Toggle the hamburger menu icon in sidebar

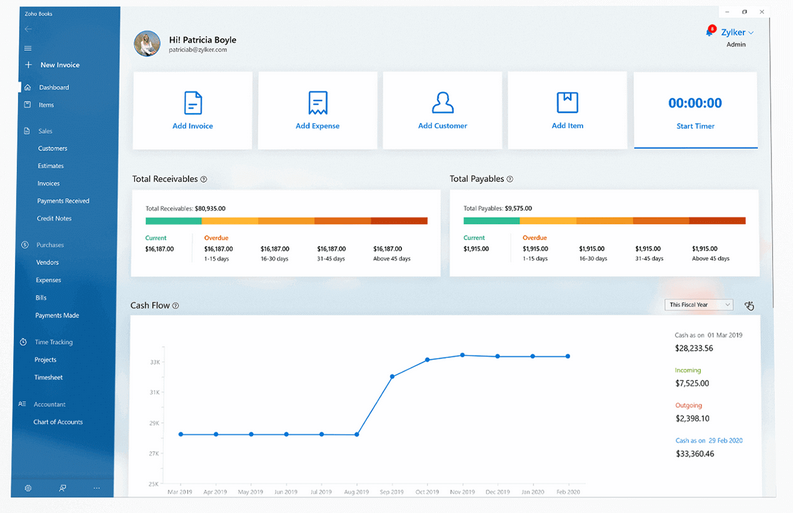(28, 48)
